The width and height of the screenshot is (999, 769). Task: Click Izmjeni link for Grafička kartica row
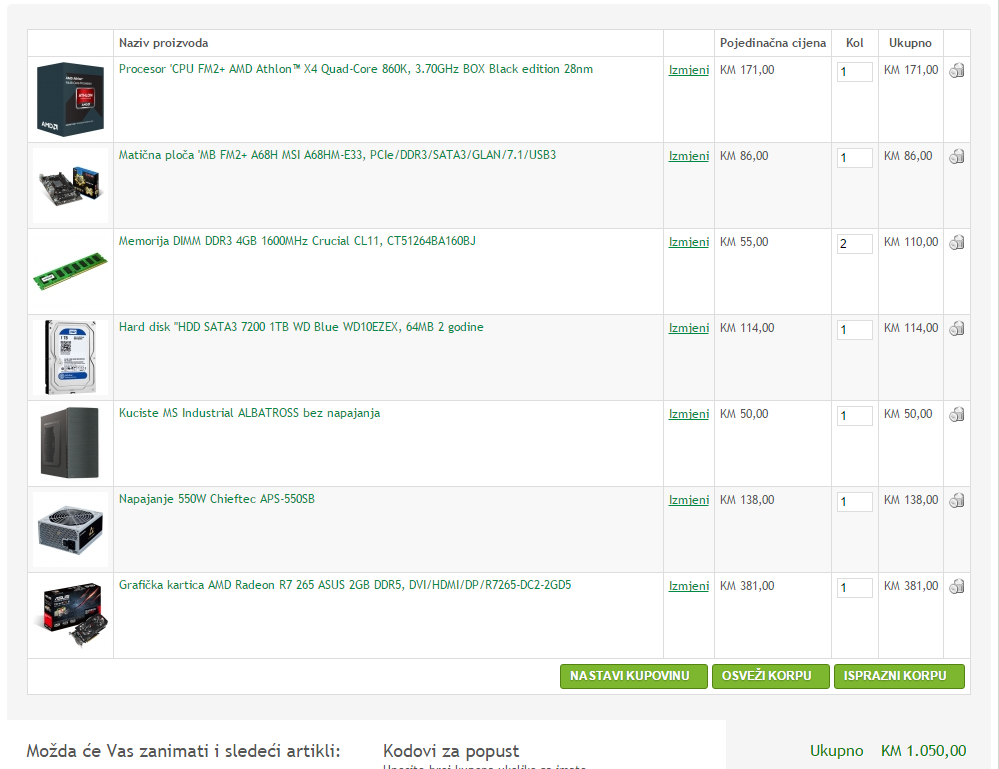(689, 586)
